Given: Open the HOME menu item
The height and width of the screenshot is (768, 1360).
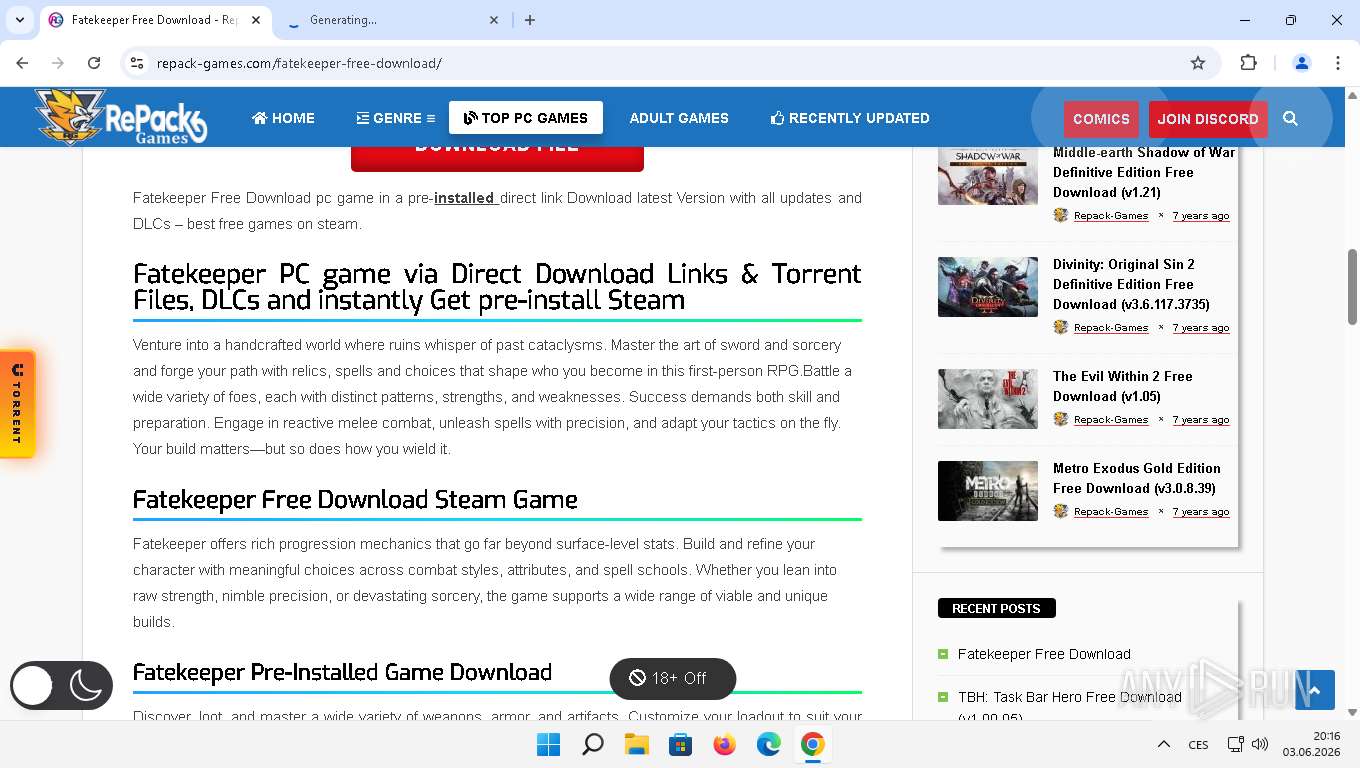Looking at the screenshot, I should (283, 118).
